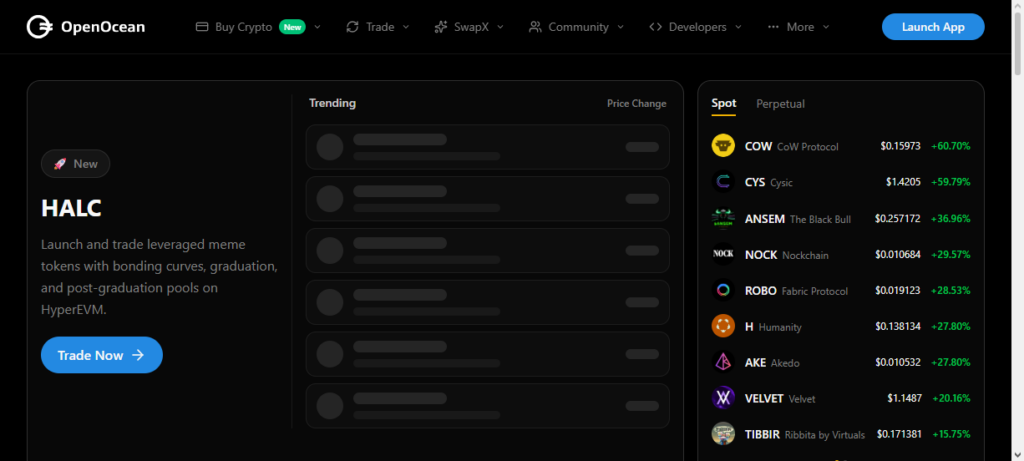1024x461 pixels.
Task: Click the Price Change column header
Action: 637,103
